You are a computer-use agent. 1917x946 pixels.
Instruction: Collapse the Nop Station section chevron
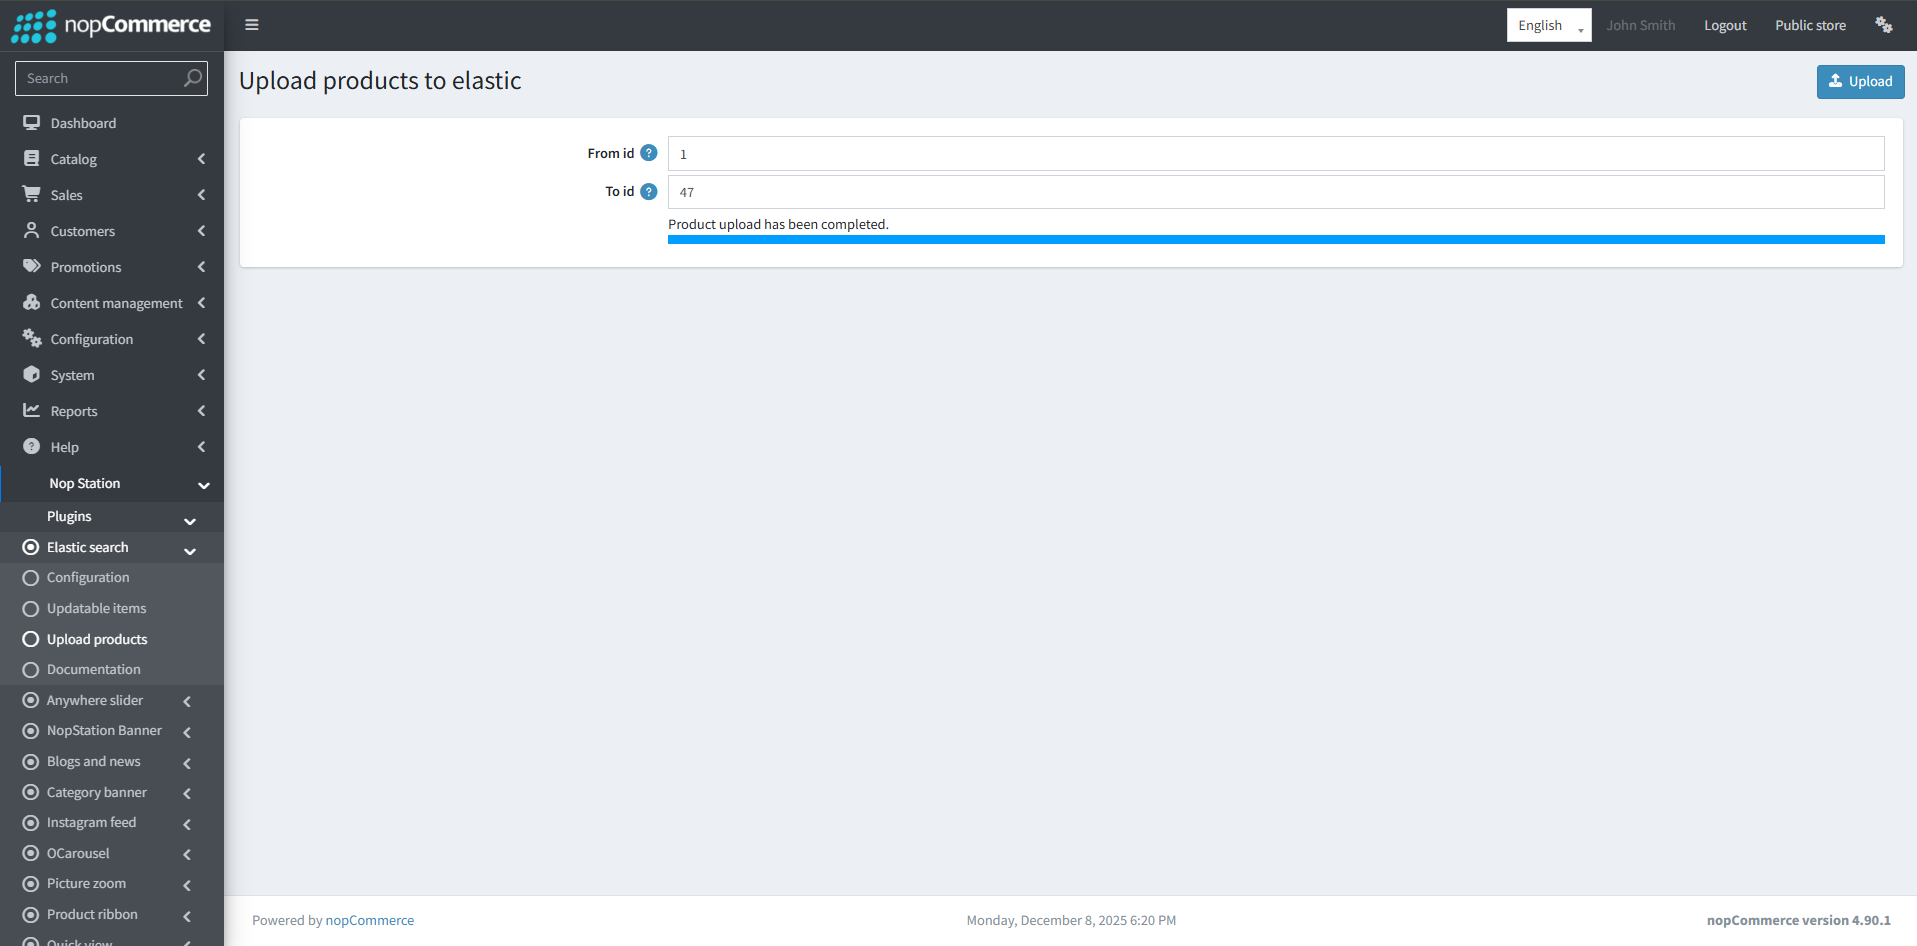point(204,485)
